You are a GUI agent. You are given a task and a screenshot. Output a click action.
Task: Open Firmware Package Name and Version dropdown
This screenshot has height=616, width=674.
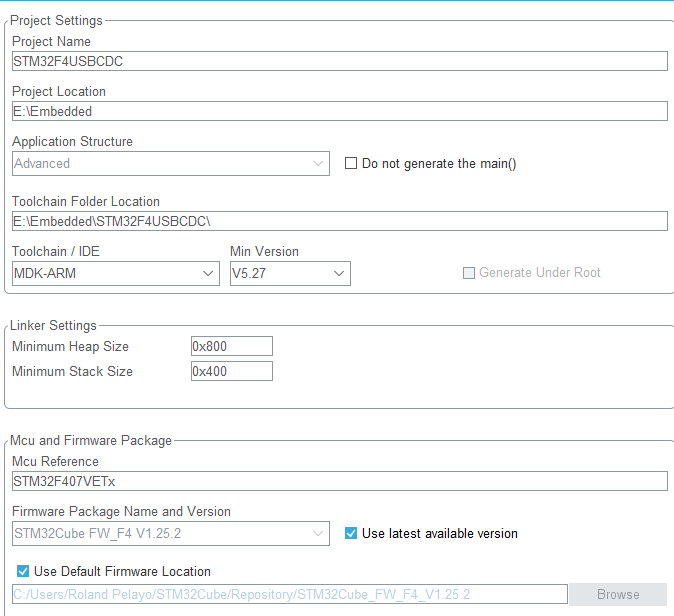click(x=171, y=533)
